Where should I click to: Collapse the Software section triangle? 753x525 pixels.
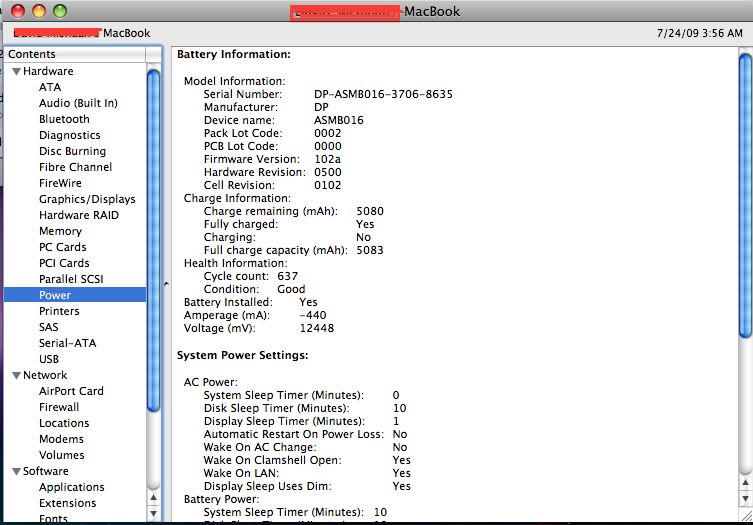point(17,472)
